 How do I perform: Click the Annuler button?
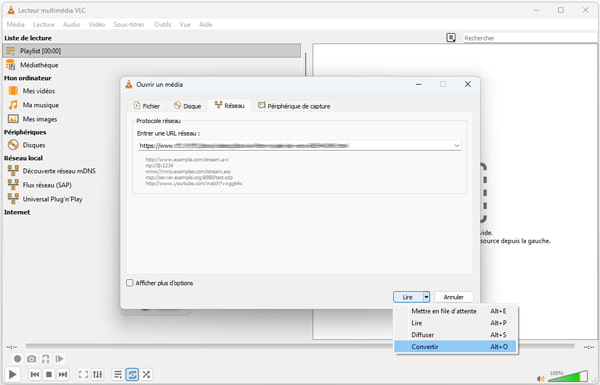click(x=453, y=297)
